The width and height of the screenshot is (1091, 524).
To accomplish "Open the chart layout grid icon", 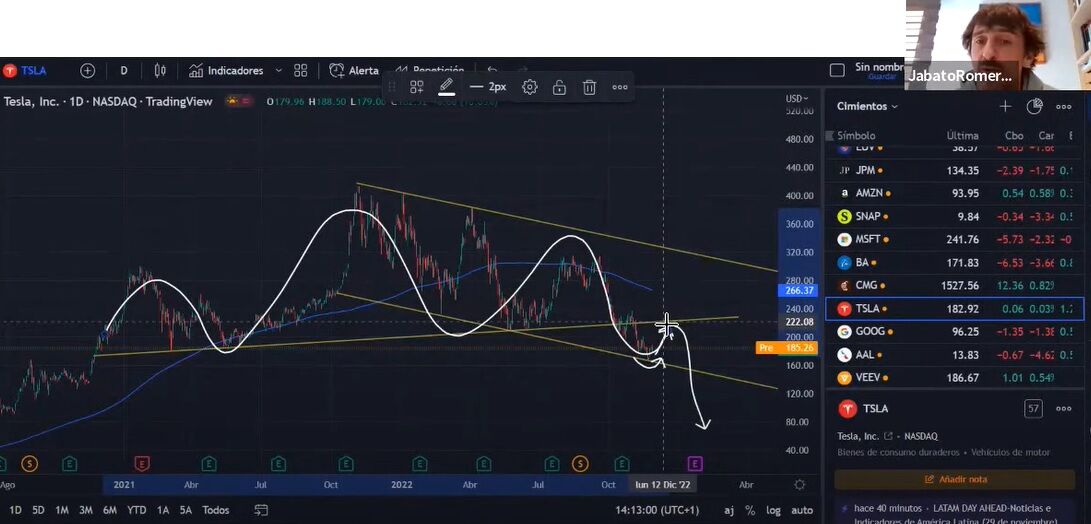I will (x=301, y=71).
